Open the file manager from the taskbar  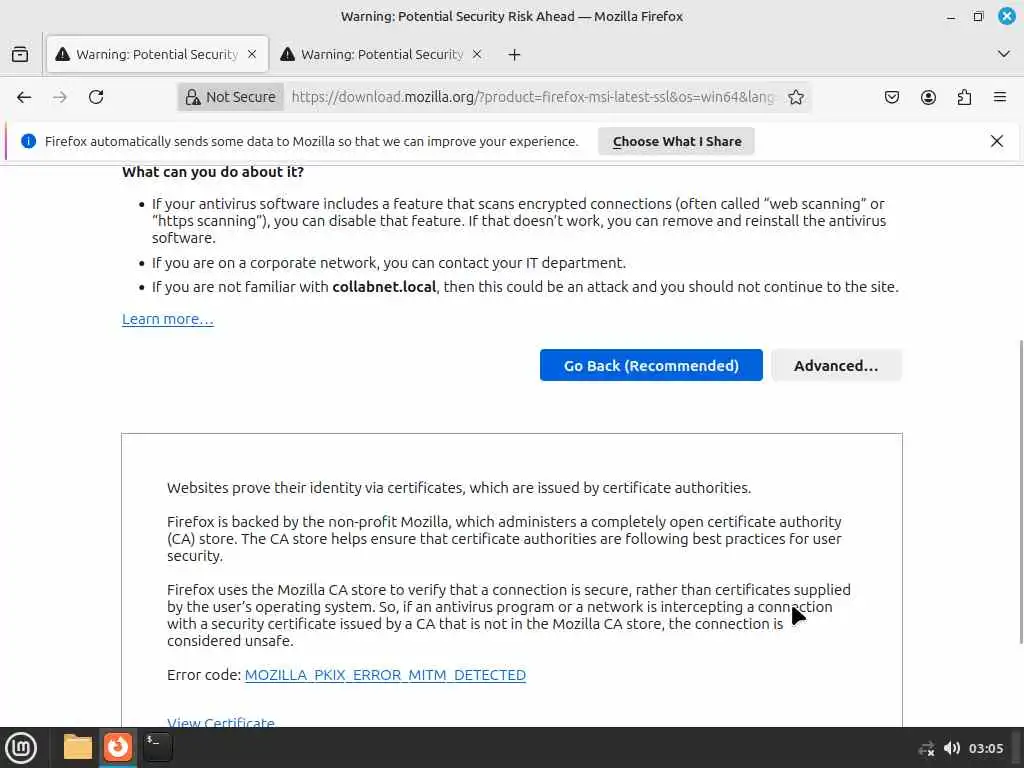78,747
